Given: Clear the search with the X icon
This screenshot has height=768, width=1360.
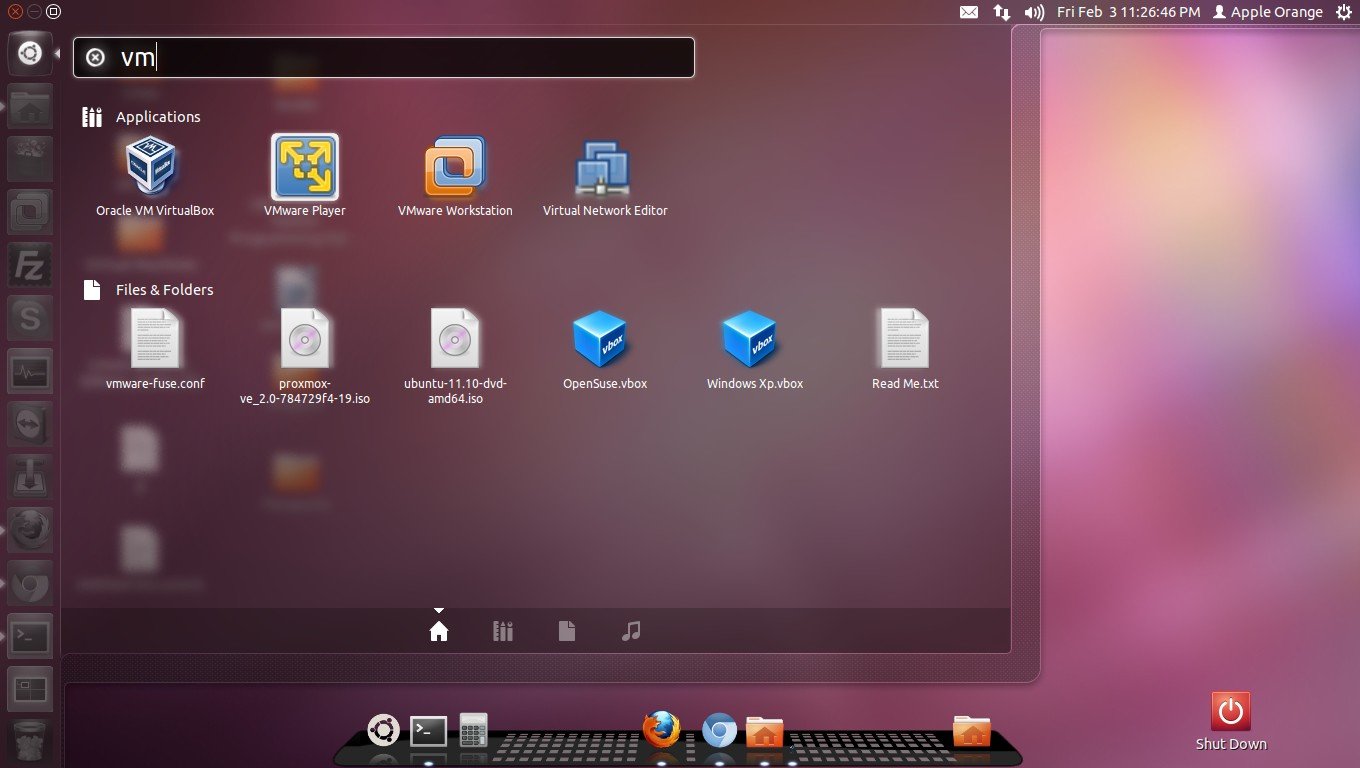Looking at the screenshot, I should (95, 58).
